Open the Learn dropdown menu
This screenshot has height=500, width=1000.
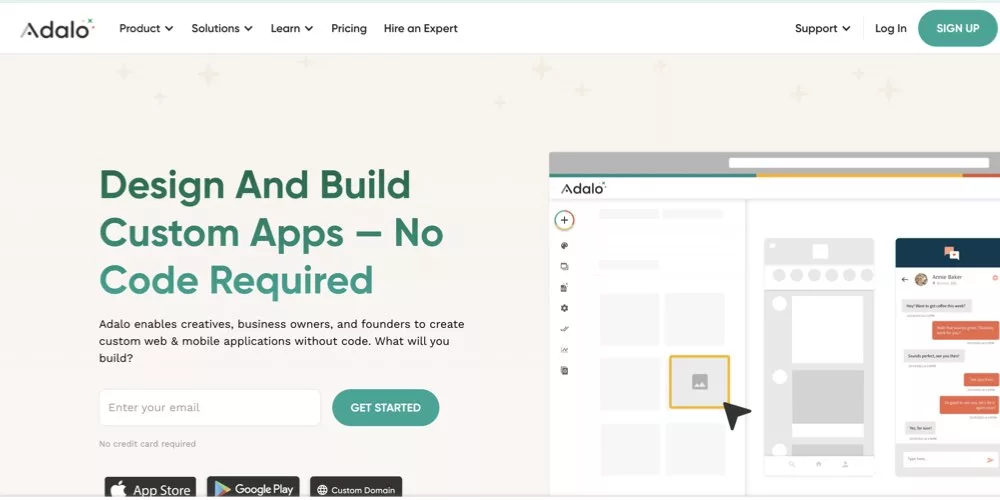(x=291, y=28)
